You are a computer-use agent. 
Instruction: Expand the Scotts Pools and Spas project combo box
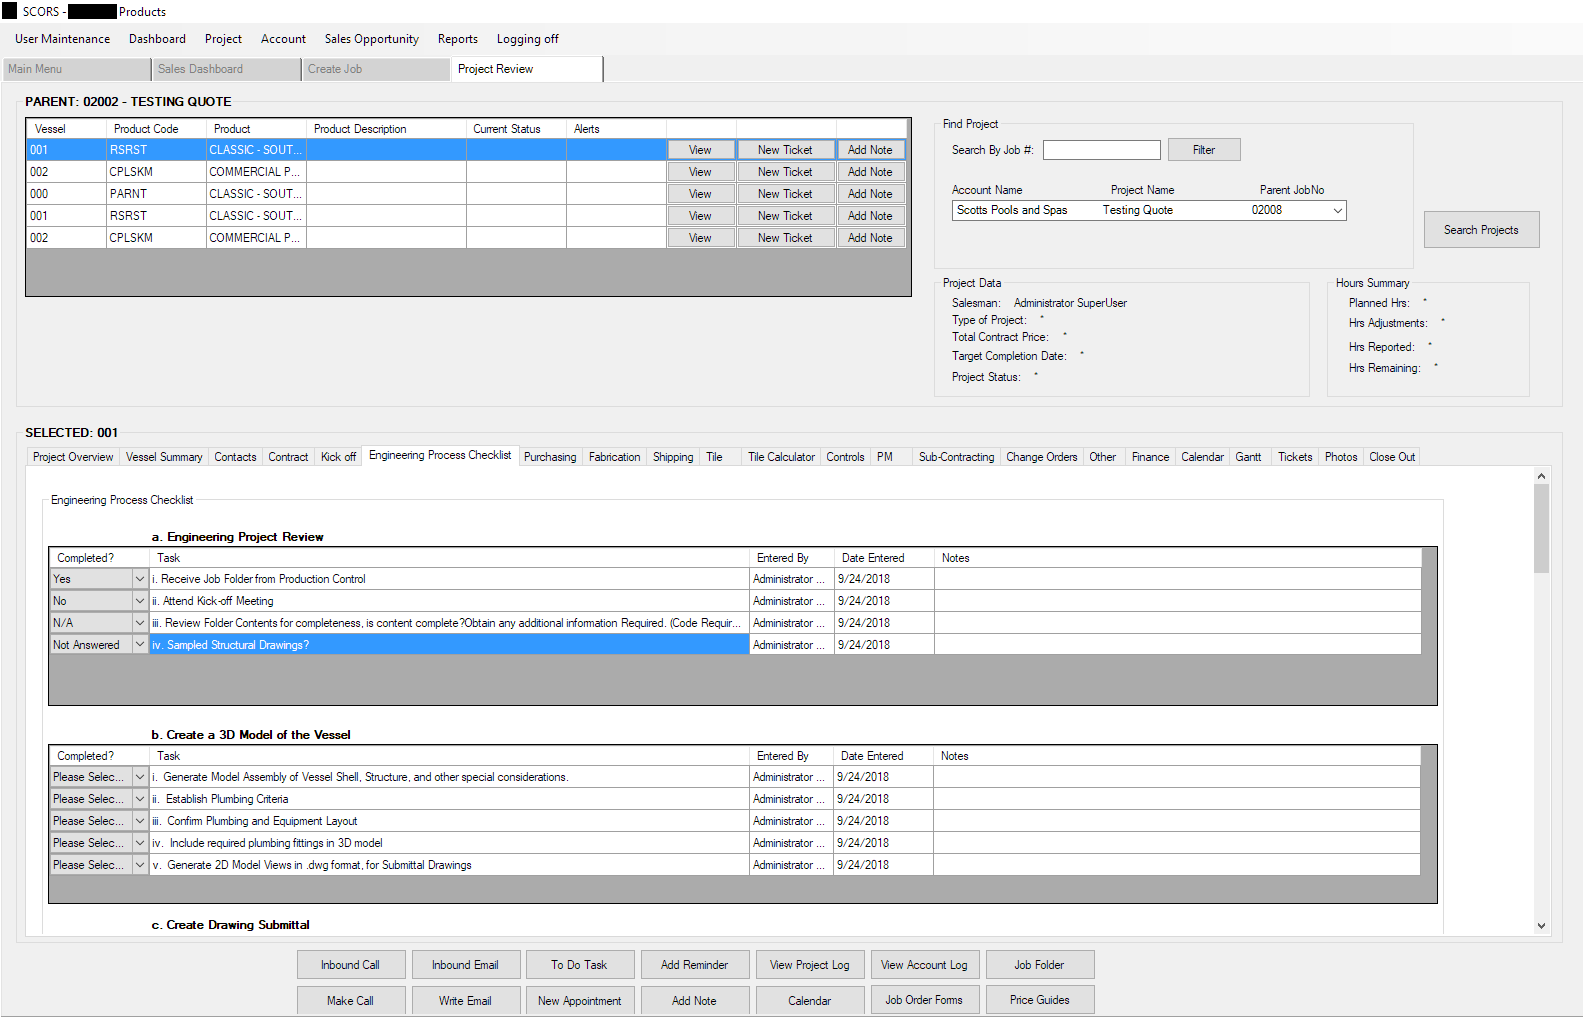tap(1337, 210)
